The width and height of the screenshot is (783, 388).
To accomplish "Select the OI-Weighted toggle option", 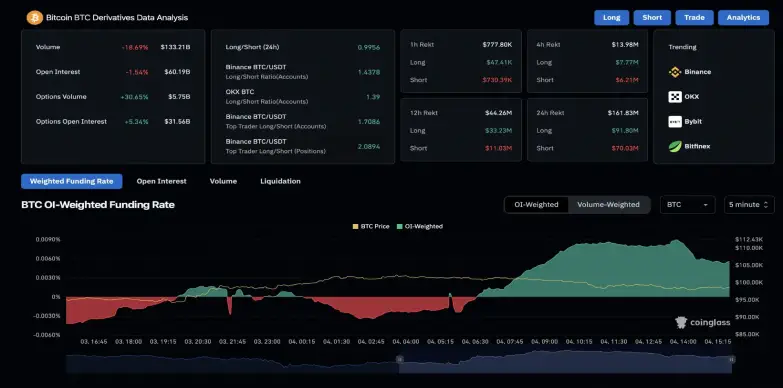I will 536,205.
